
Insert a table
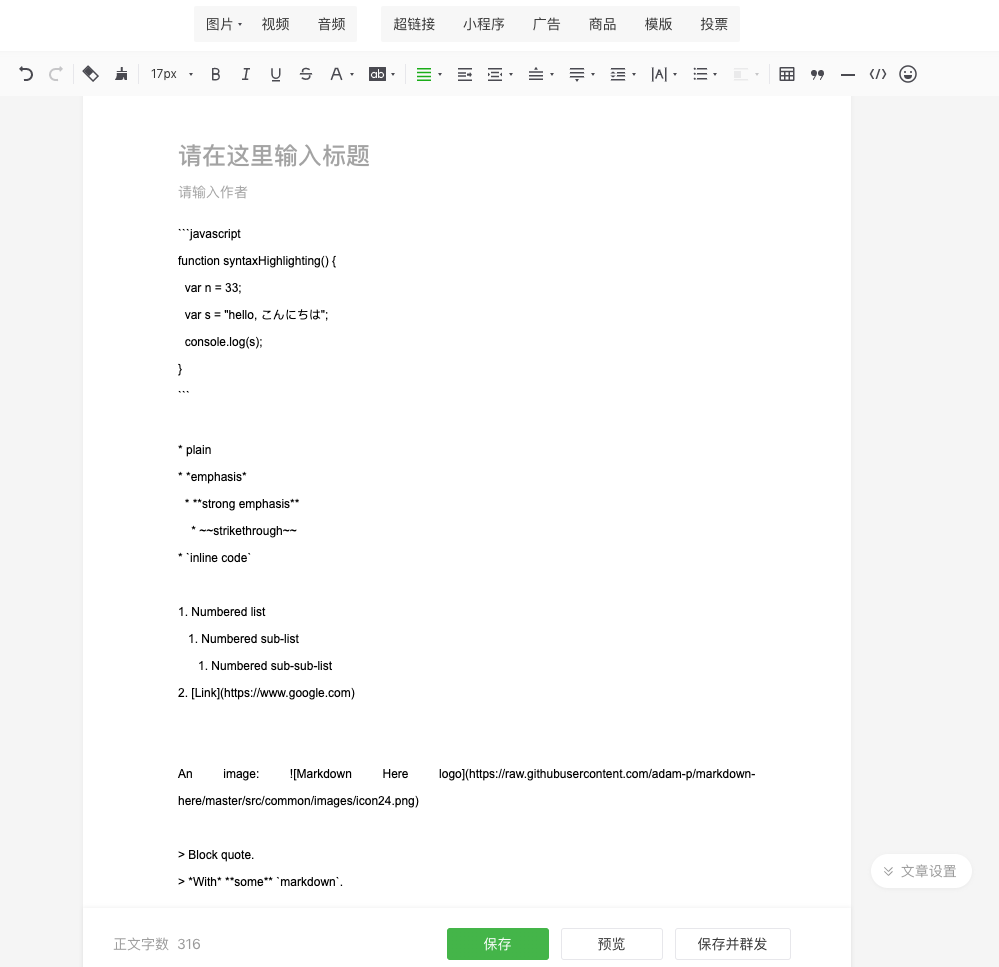787,74
